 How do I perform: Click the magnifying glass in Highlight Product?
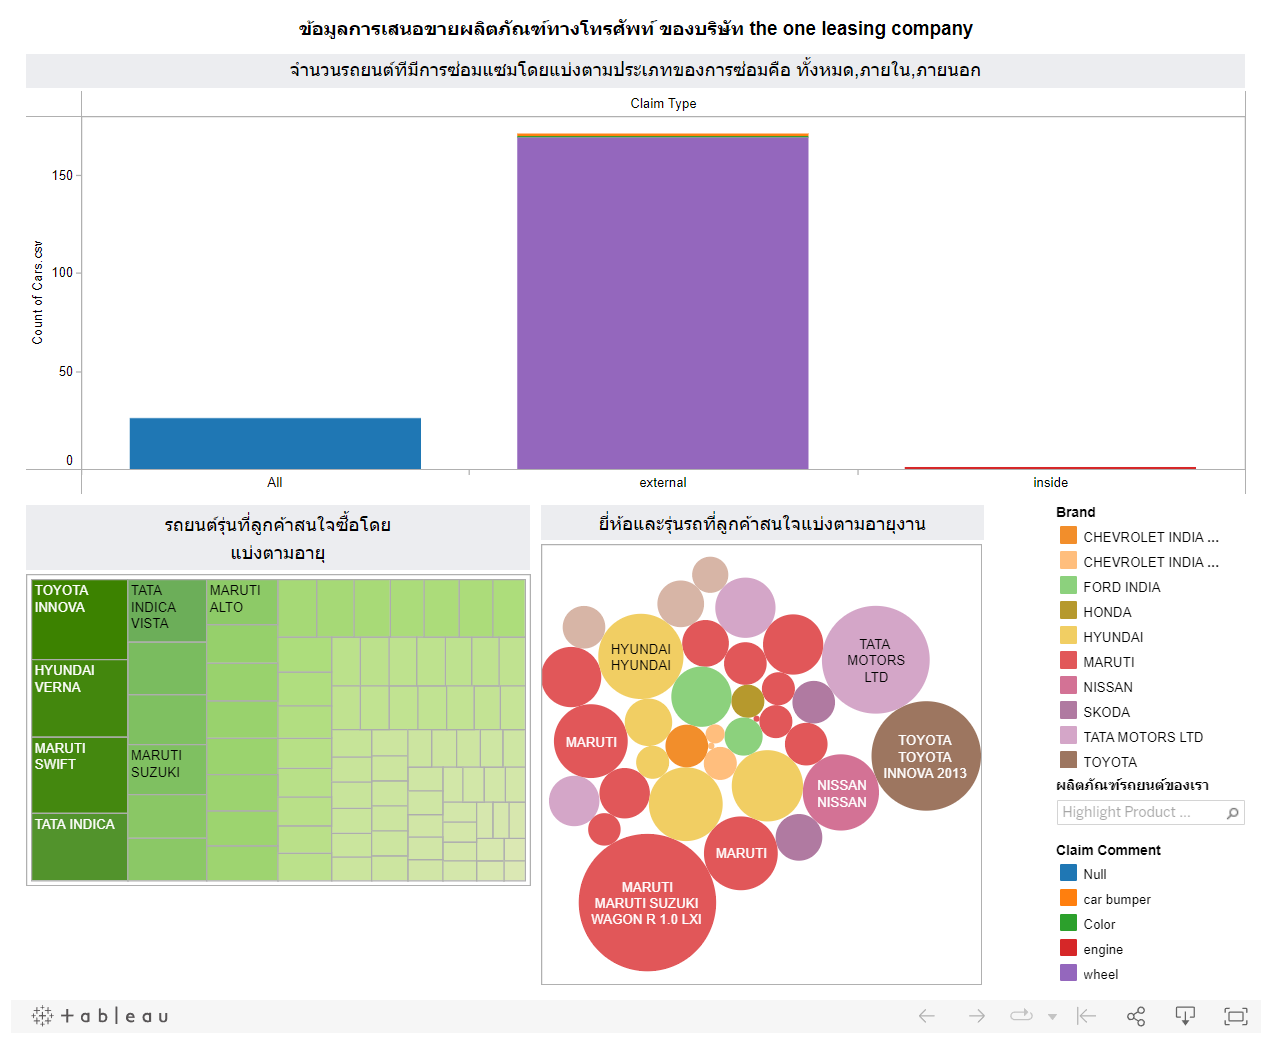point(1231,812)
